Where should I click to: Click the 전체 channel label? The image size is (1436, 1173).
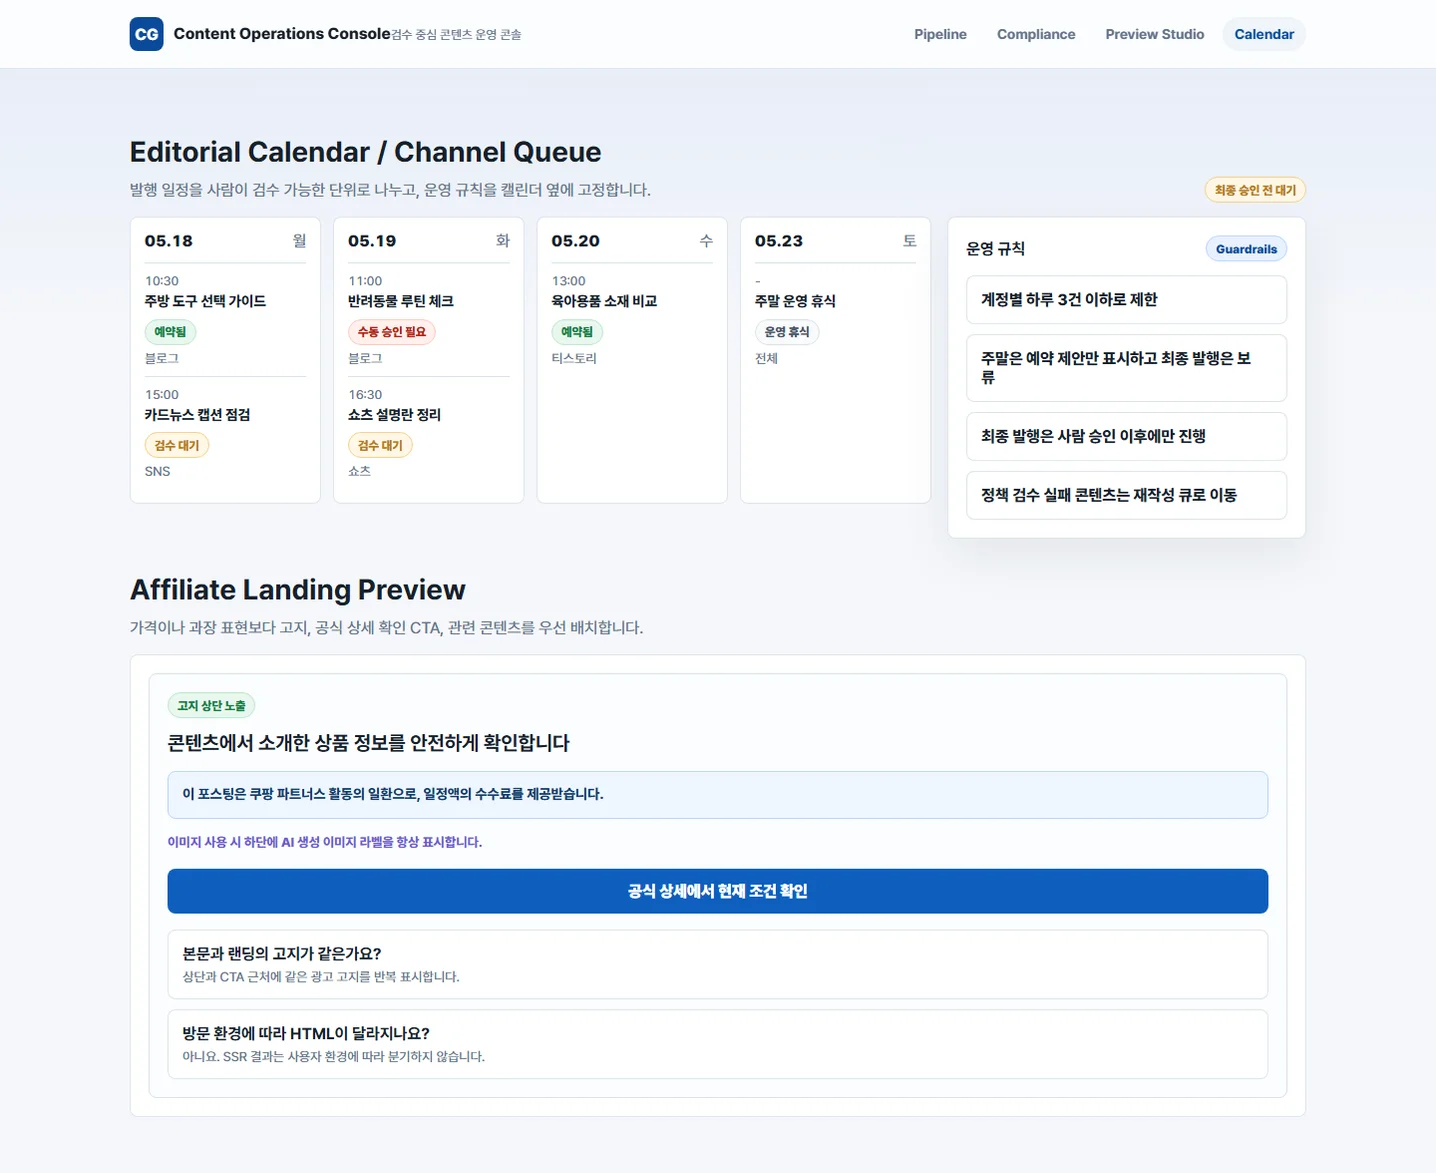767,358
